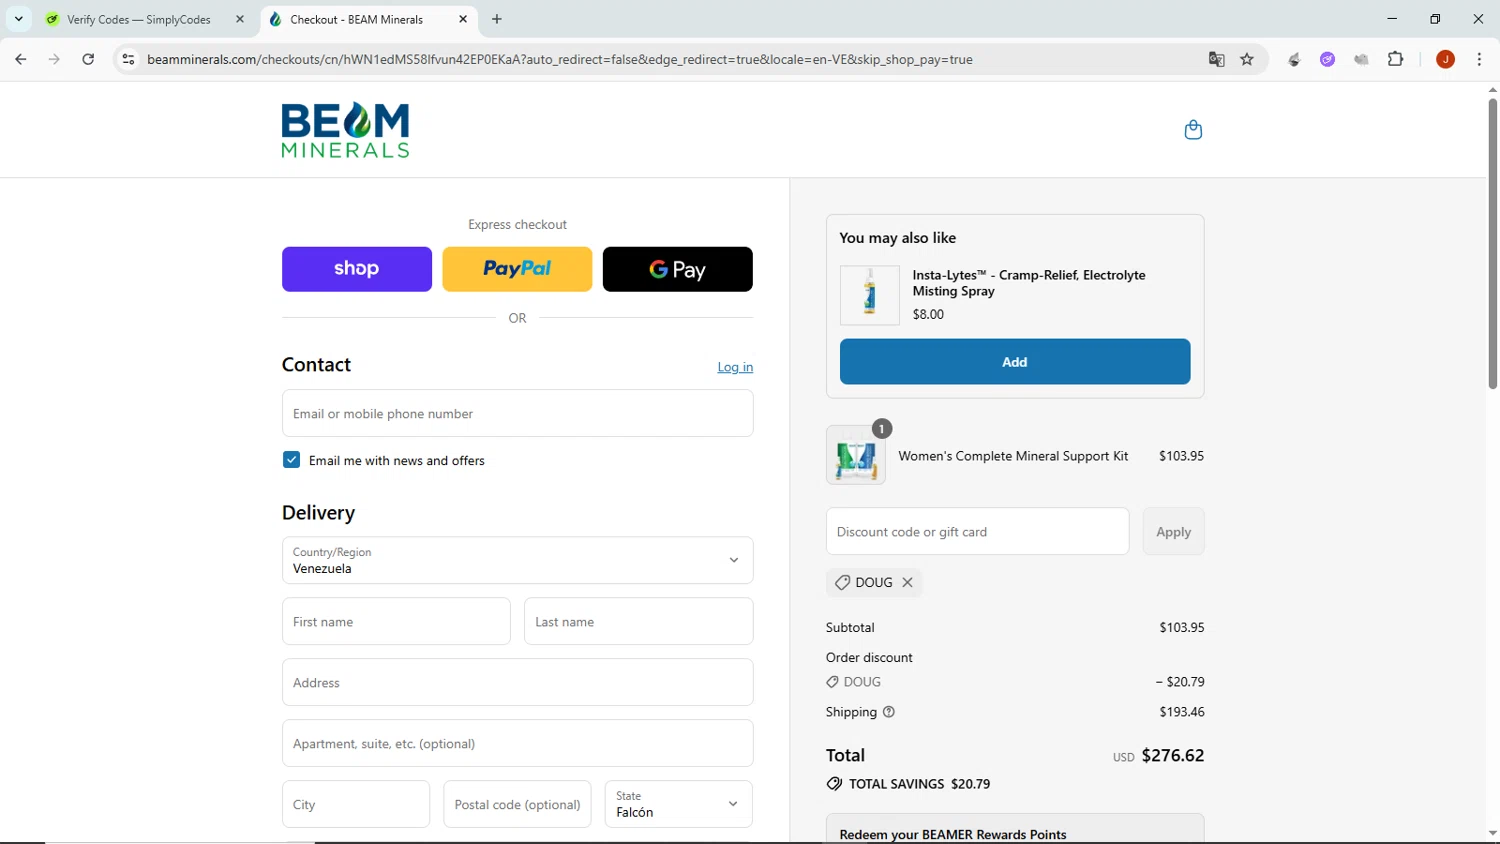The width and height of the screenshot is (1500, 844).
Task: Open the Extensions puzzle icon
Action: pyautogui.click(x=1396, y=59)
